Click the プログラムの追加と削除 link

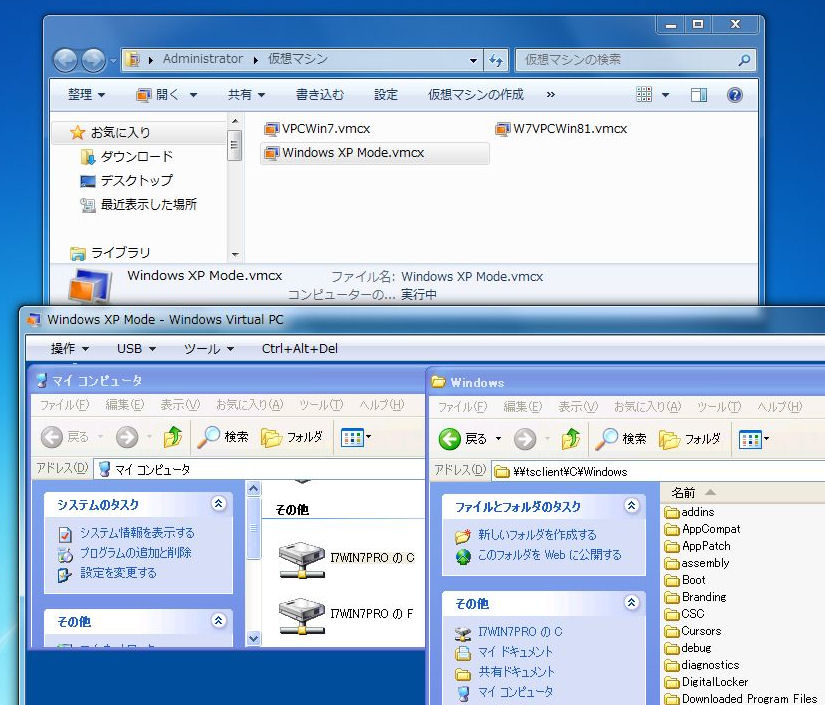(x=136, y=553)
